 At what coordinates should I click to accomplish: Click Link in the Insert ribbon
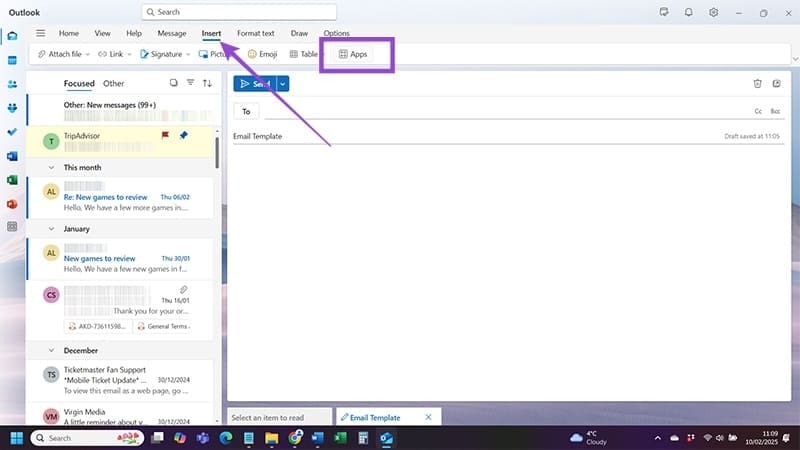click(x=111, y=54)
